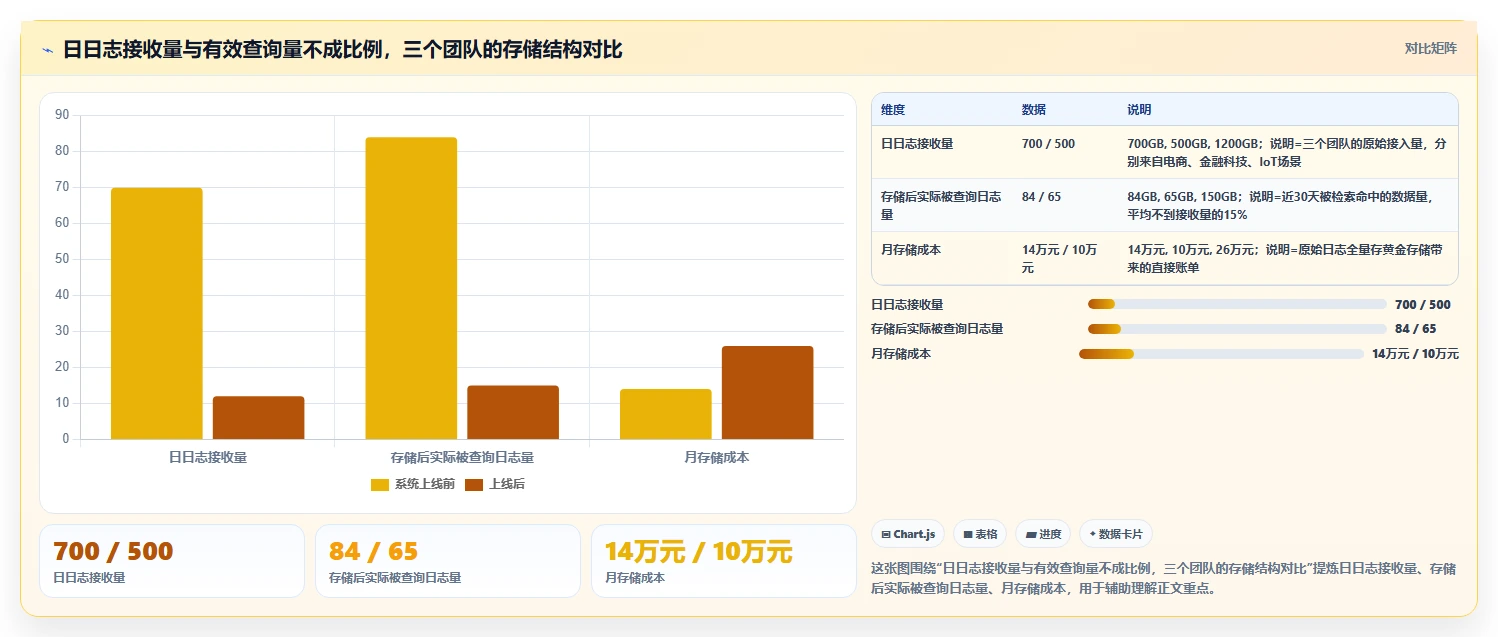Open the 84 / 65 data card
This screenshot has height=637, width=1498.
click(x=448, y=561)
